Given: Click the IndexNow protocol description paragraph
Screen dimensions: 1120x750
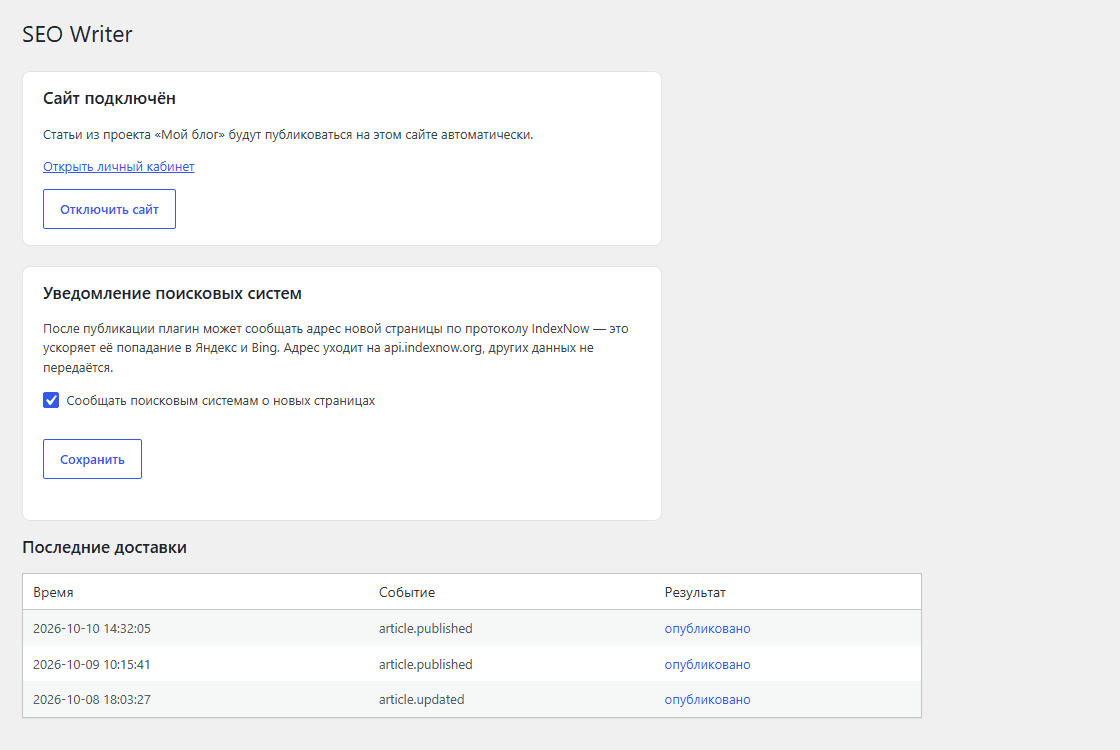Looking at the screenshot, I should pos(336,348).
